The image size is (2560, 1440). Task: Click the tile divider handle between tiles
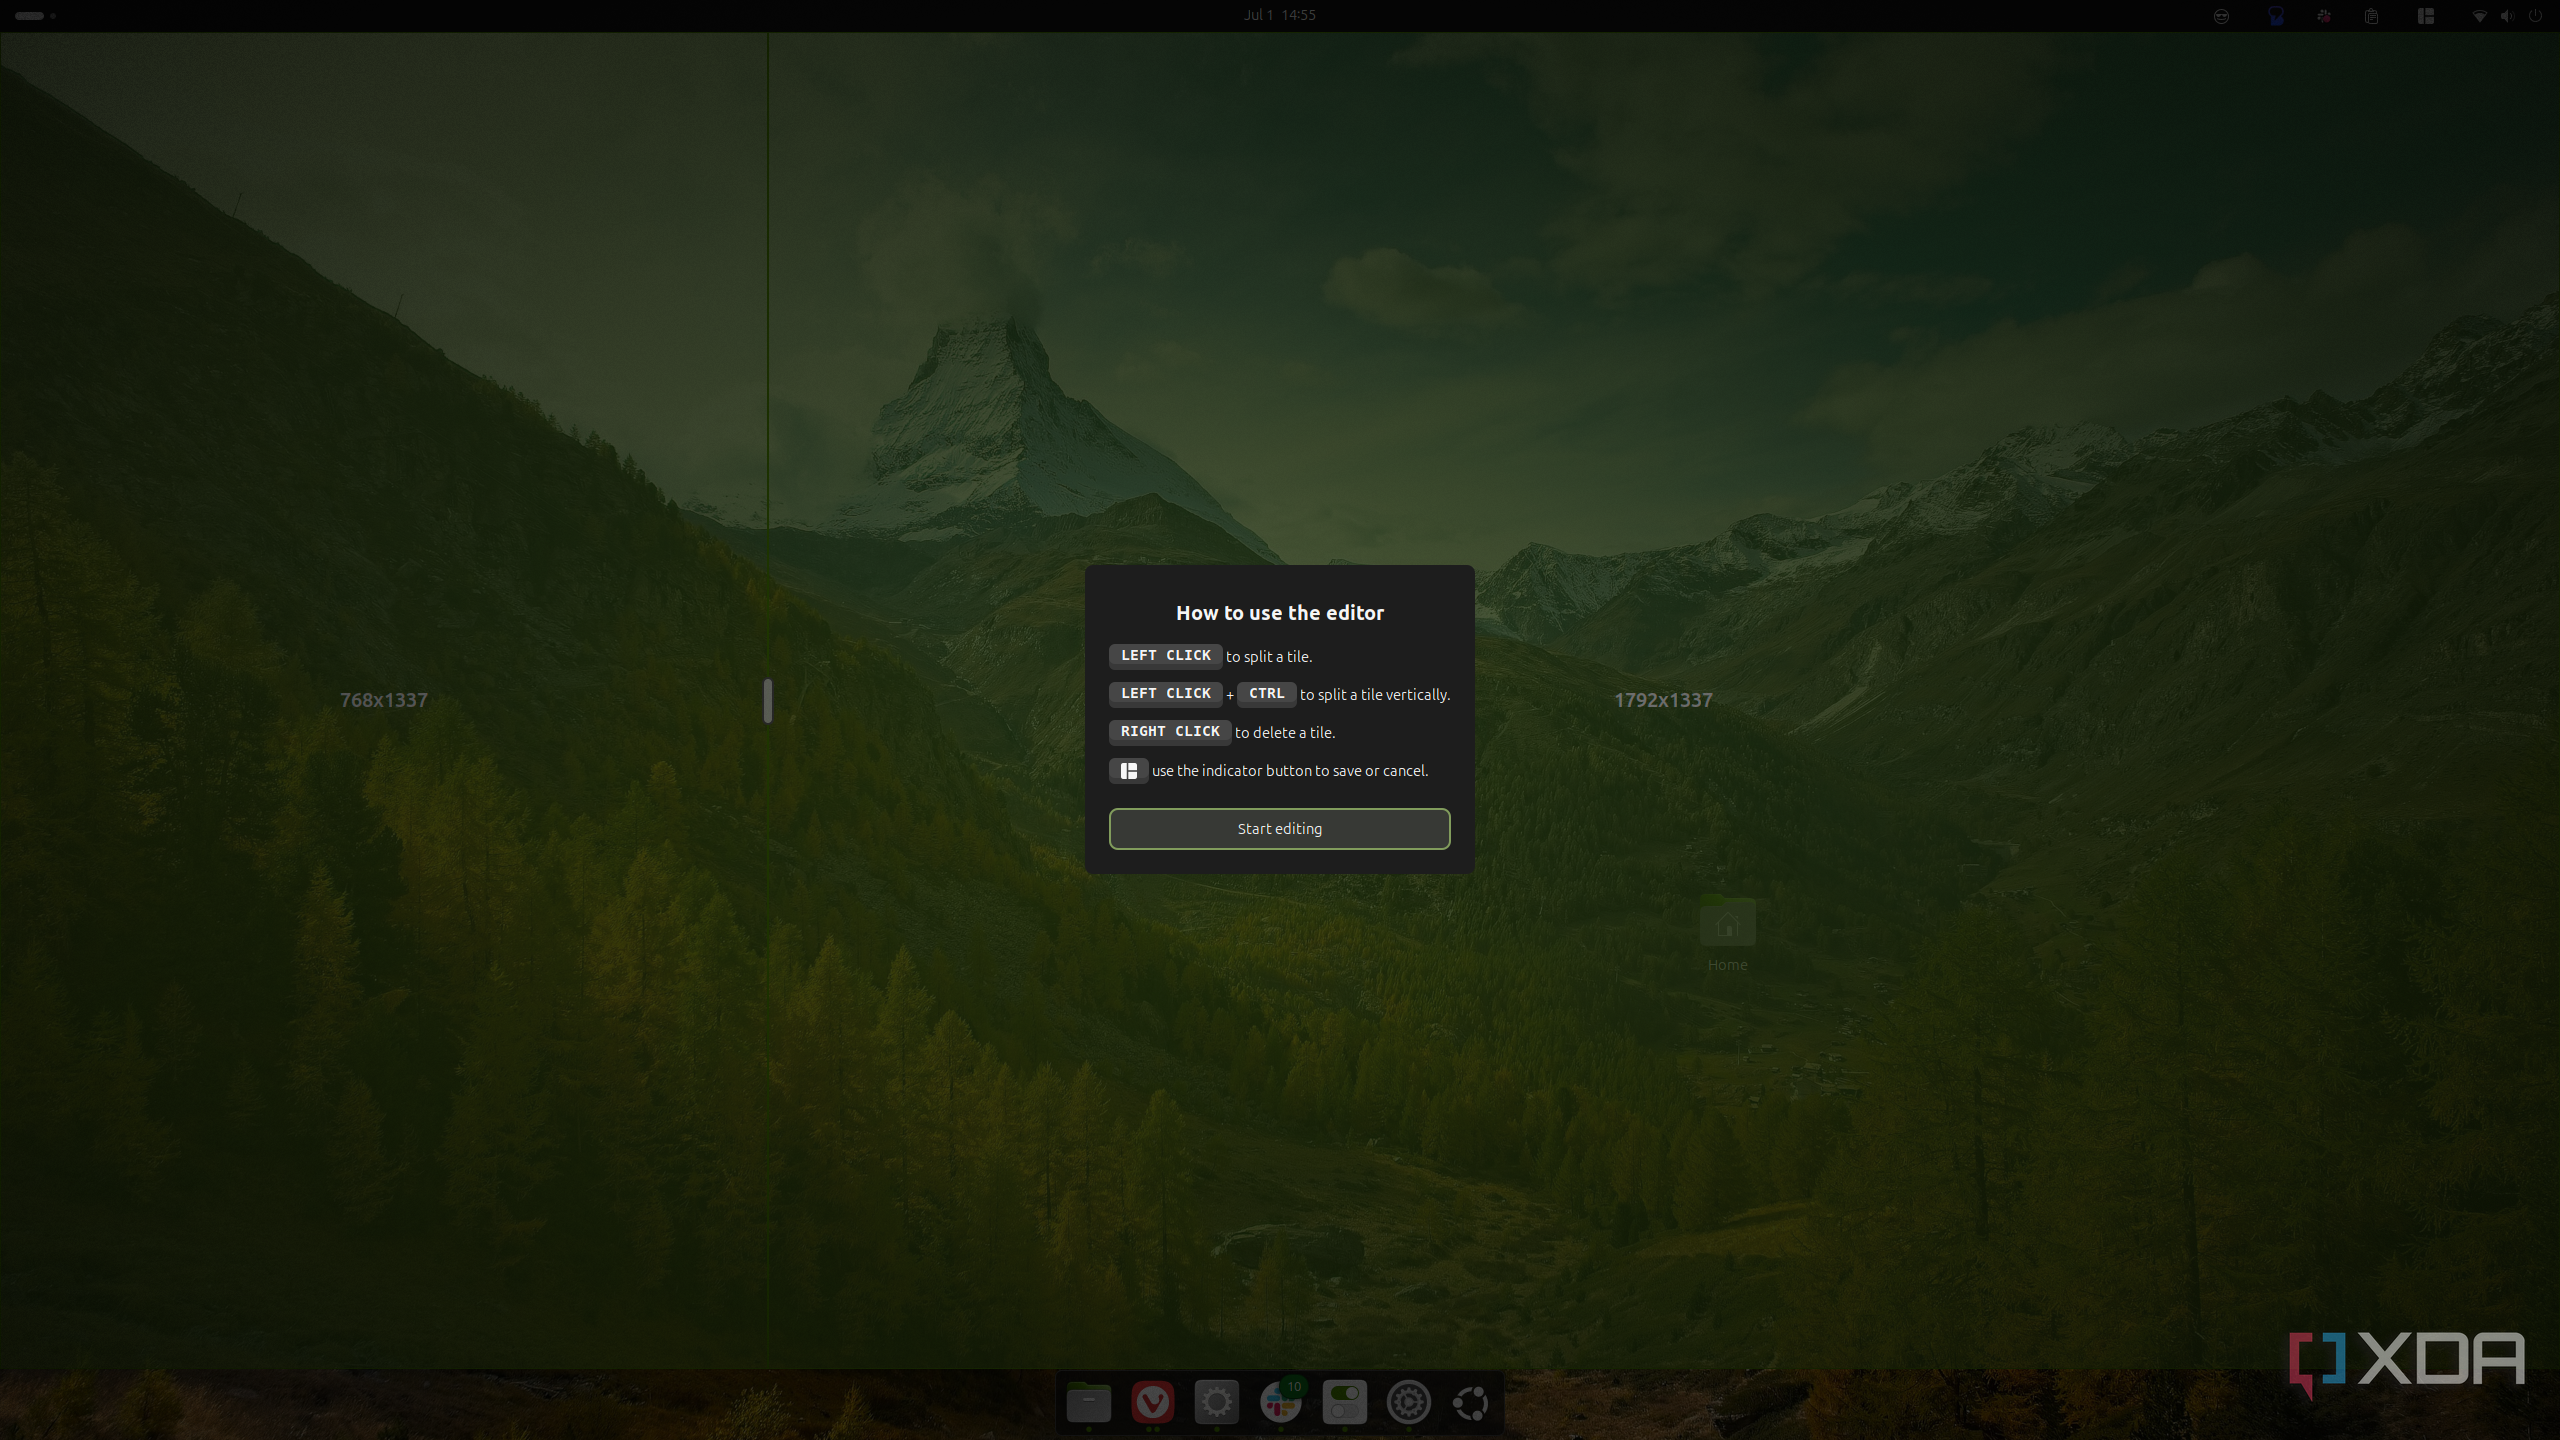coord(767,701)
